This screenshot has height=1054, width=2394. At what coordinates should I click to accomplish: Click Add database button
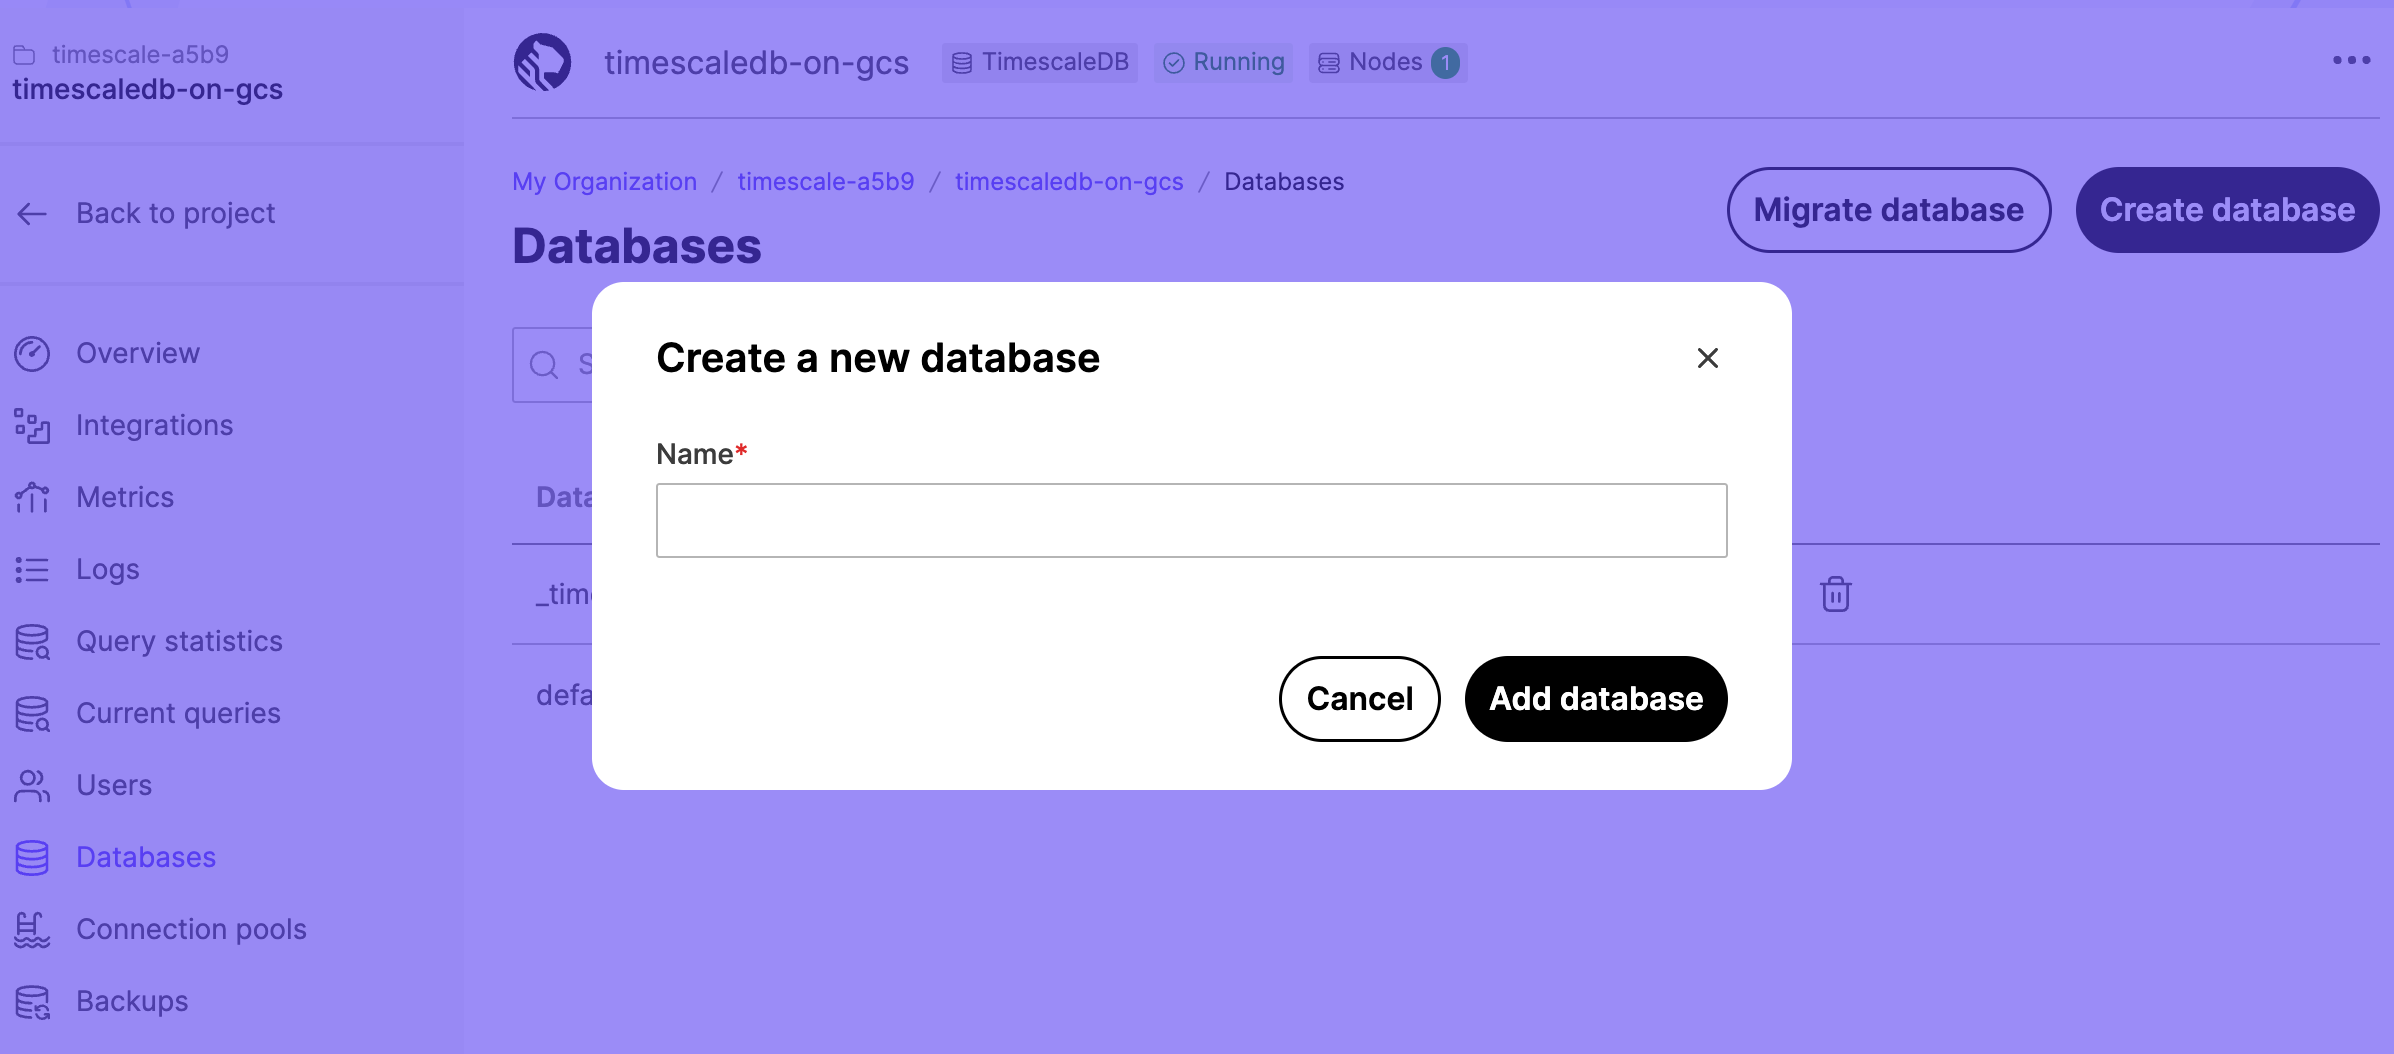pos(1596,698)
